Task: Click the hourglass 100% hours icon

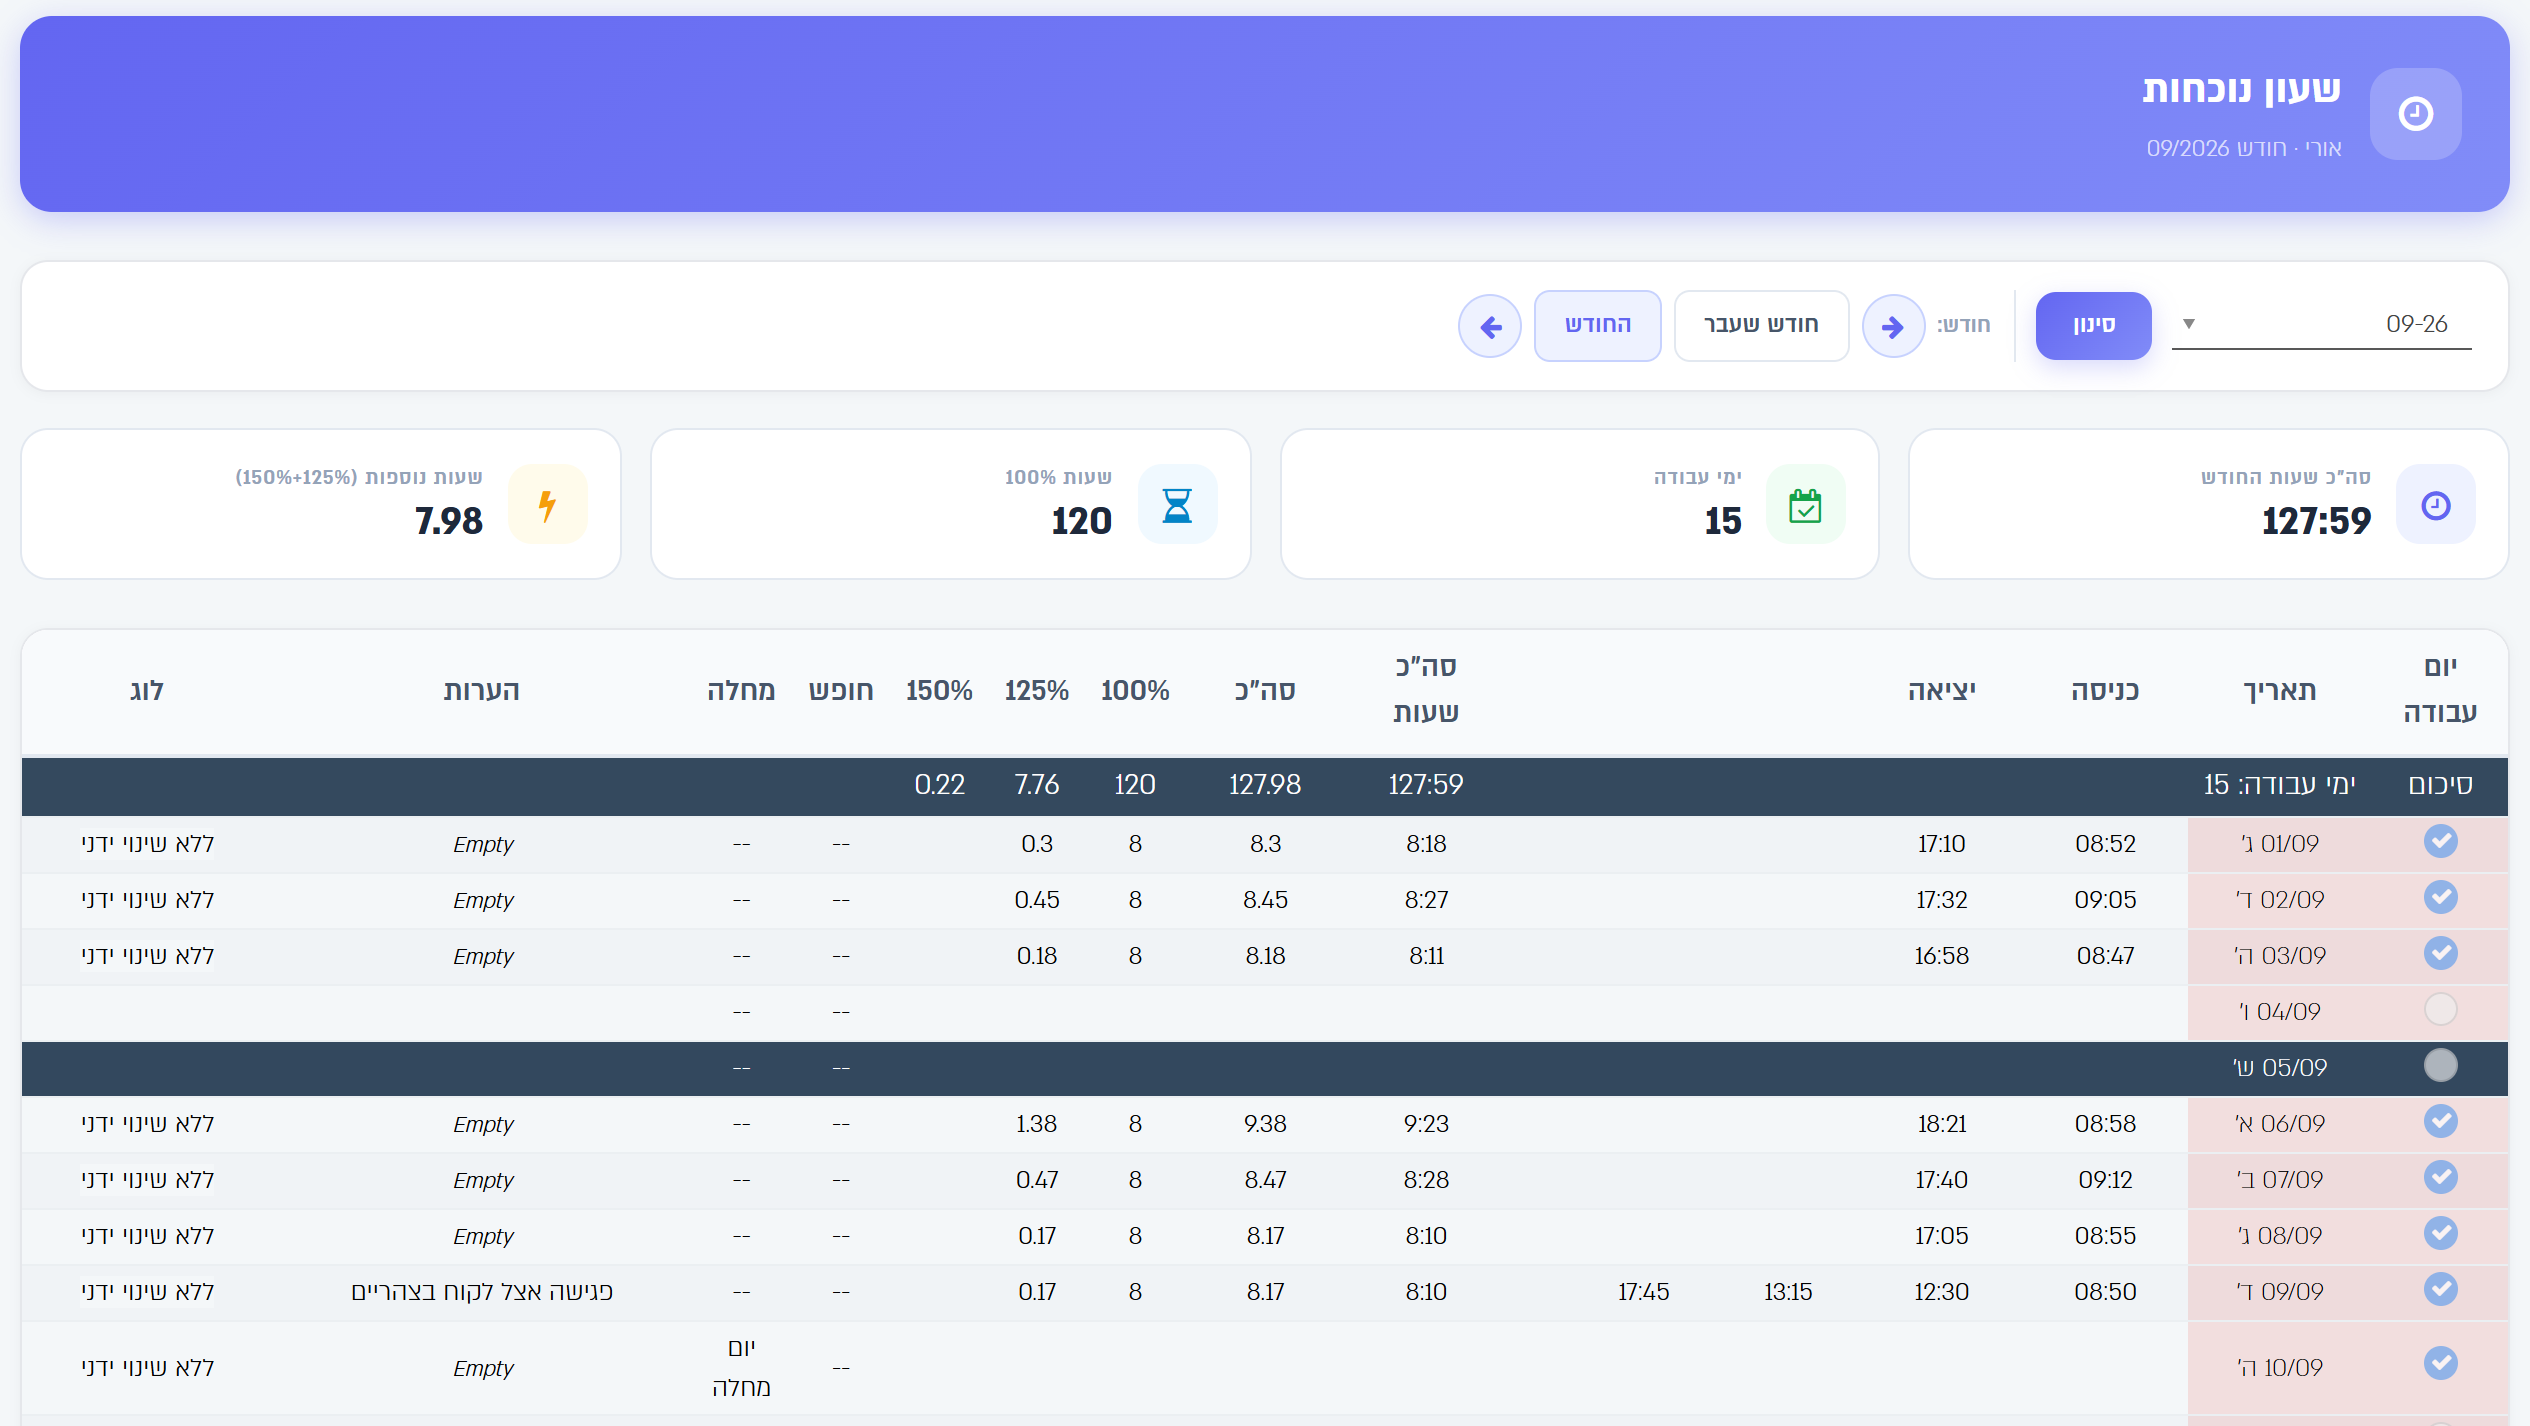Action: 1177,505
